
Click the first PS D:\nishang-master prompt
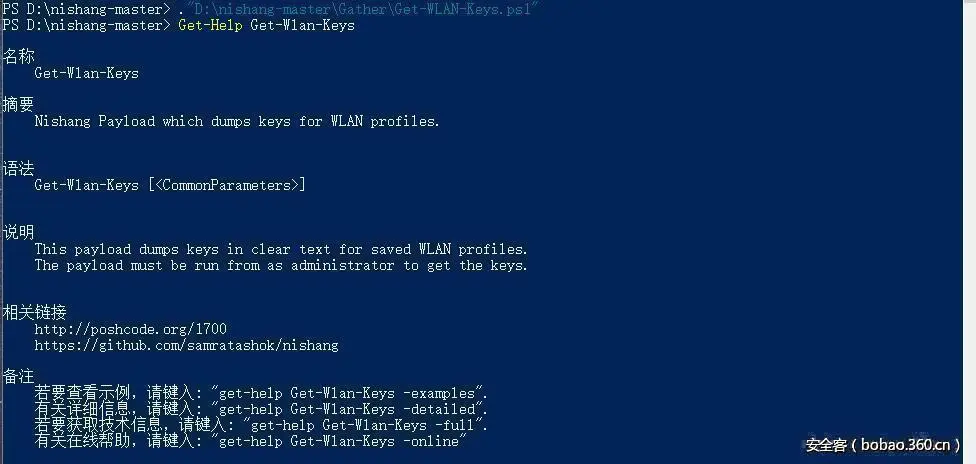click(x=87, y=9)
